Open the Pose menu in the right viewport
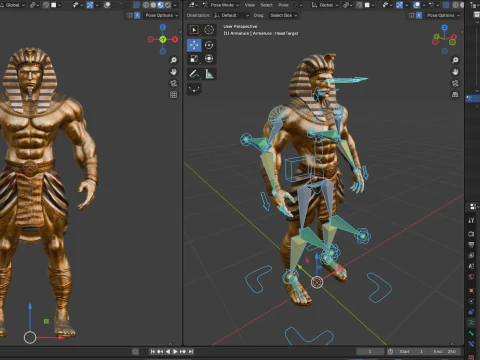The width and height of the screenshot is (480, 360). [283, 5]
